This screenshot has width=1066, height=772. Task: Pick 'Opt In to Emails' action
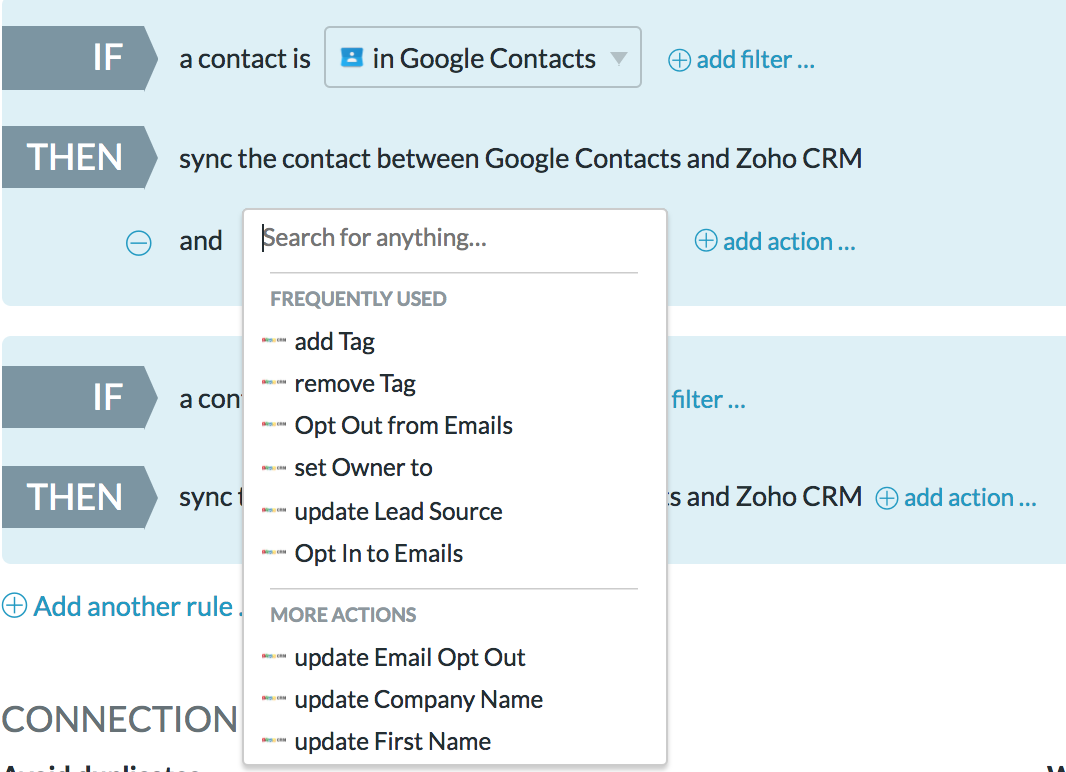click(379, 553)
